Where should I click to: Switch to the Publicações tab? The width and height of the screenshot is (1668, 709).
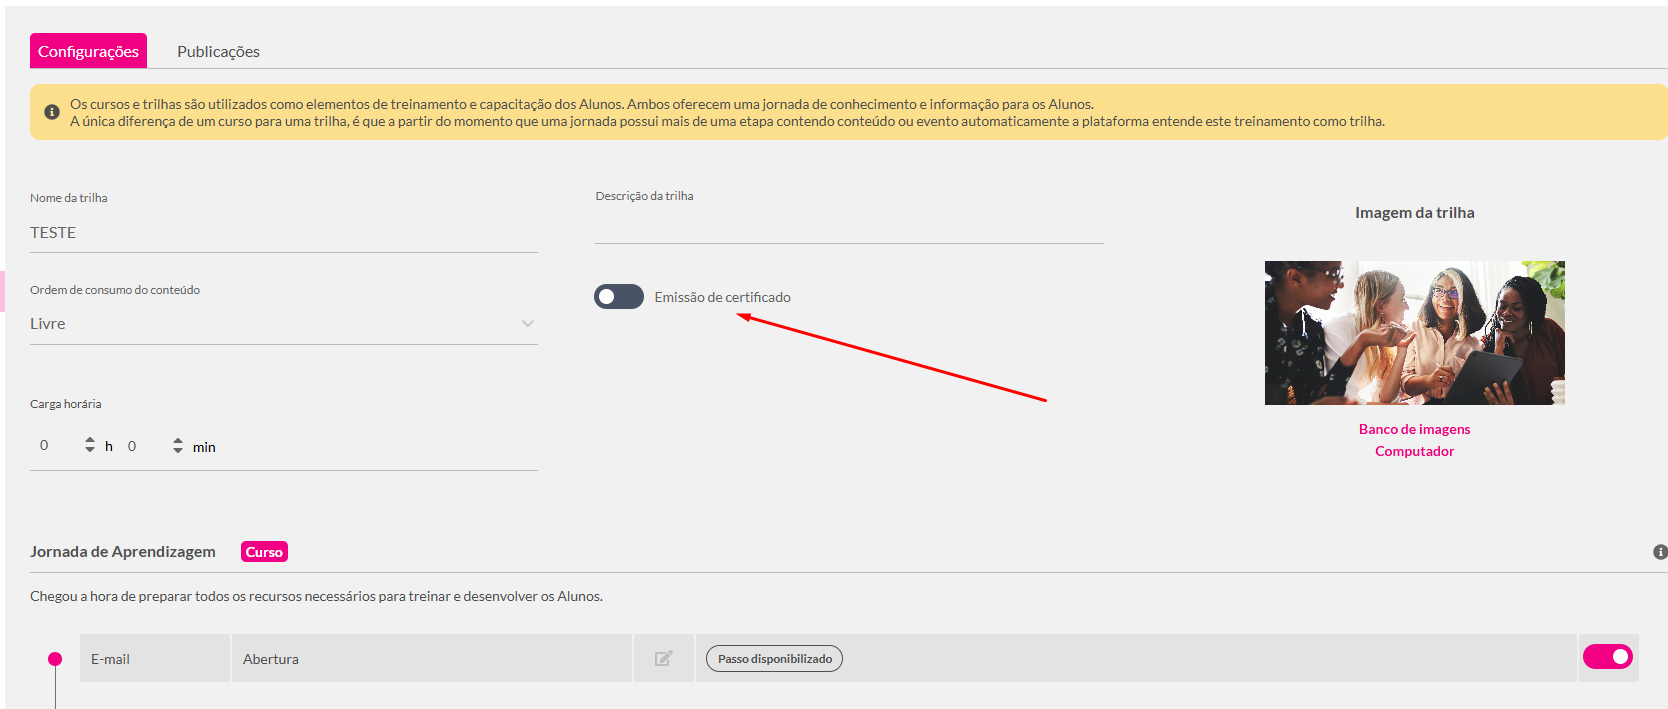click(x=218, y=51)
